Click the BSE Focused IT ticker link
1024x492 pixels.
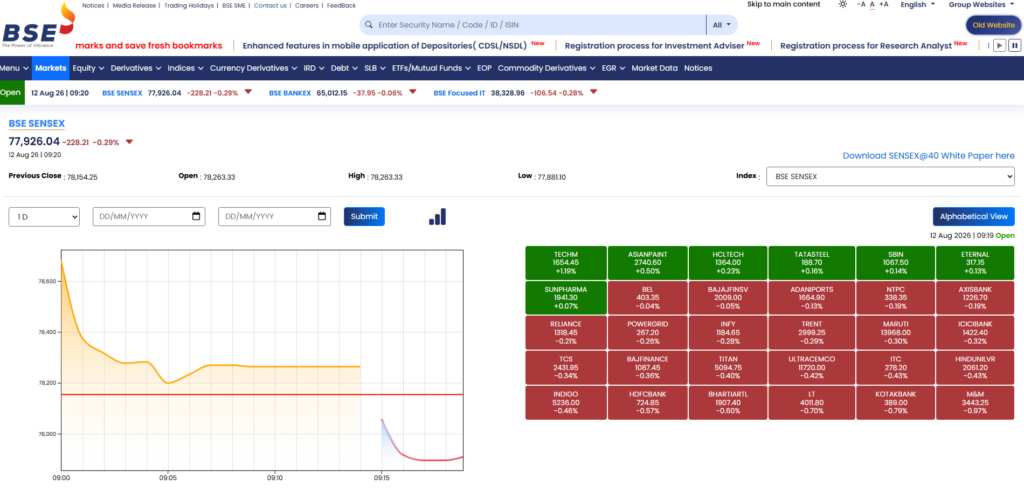459,93
